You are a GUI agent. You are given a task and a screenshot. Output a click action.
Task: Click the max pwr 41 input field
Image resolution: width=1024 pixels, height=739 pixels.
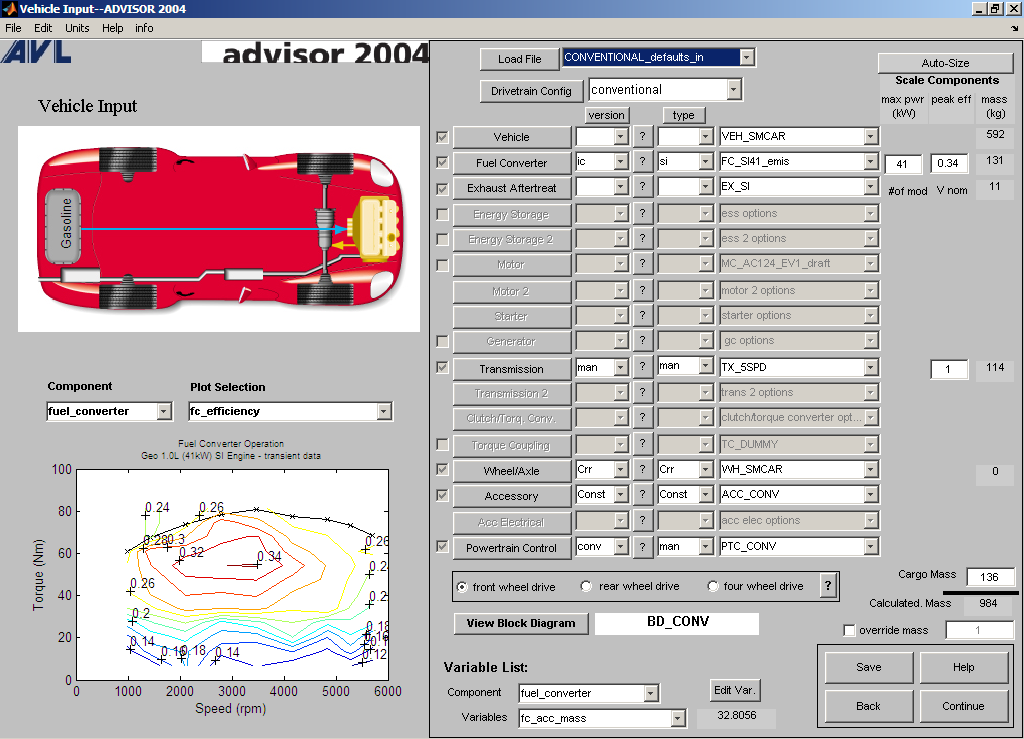903,164
